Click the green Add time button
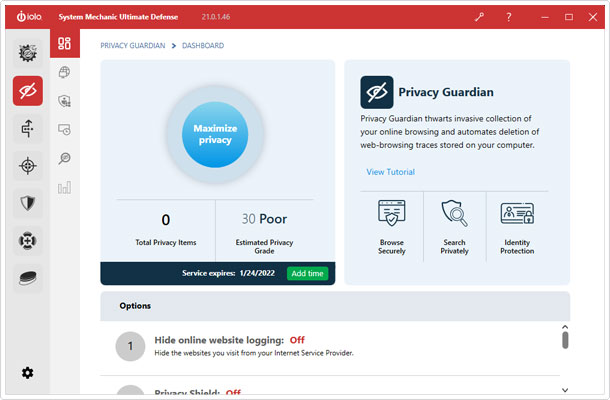 coord(307,273)
